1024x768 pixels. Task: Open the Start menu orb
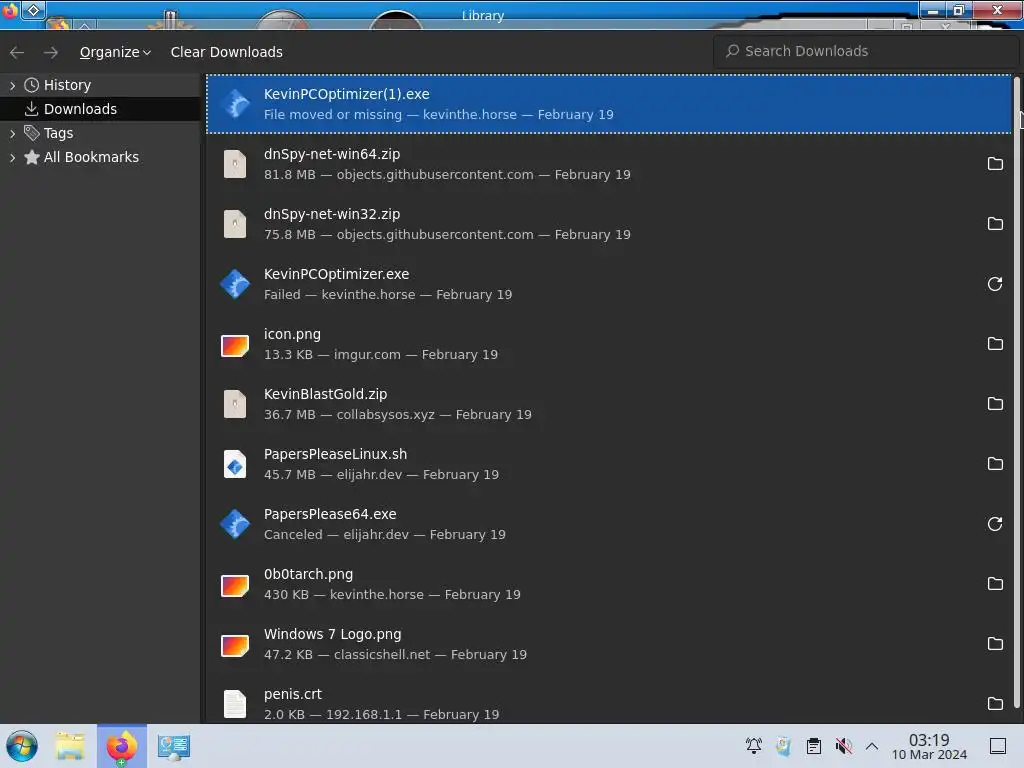22,746
